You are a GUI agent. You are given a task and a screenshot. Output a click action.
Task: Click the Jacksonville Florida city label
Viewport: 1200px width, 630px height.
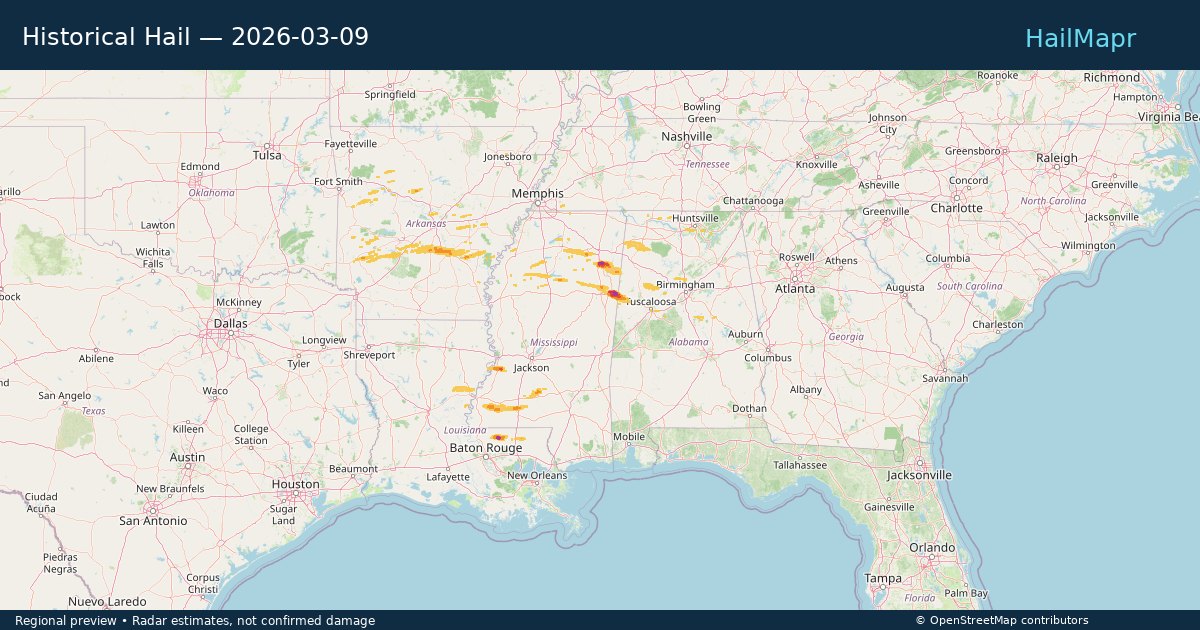pyautogui.click(x=918, y=475)
